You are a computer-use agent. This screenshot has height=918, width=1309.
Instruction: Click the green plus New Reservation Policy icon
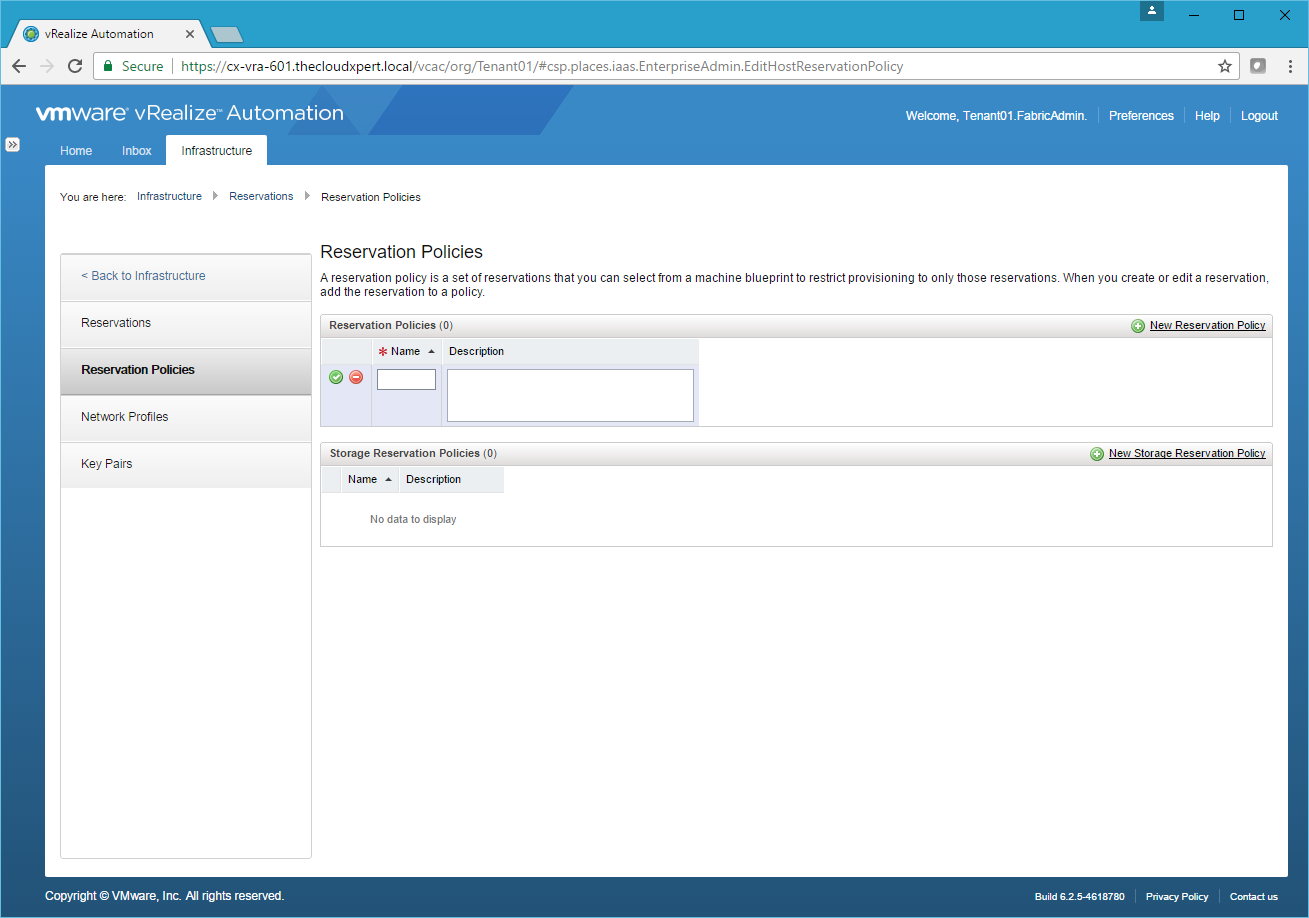click(1138, 326)
